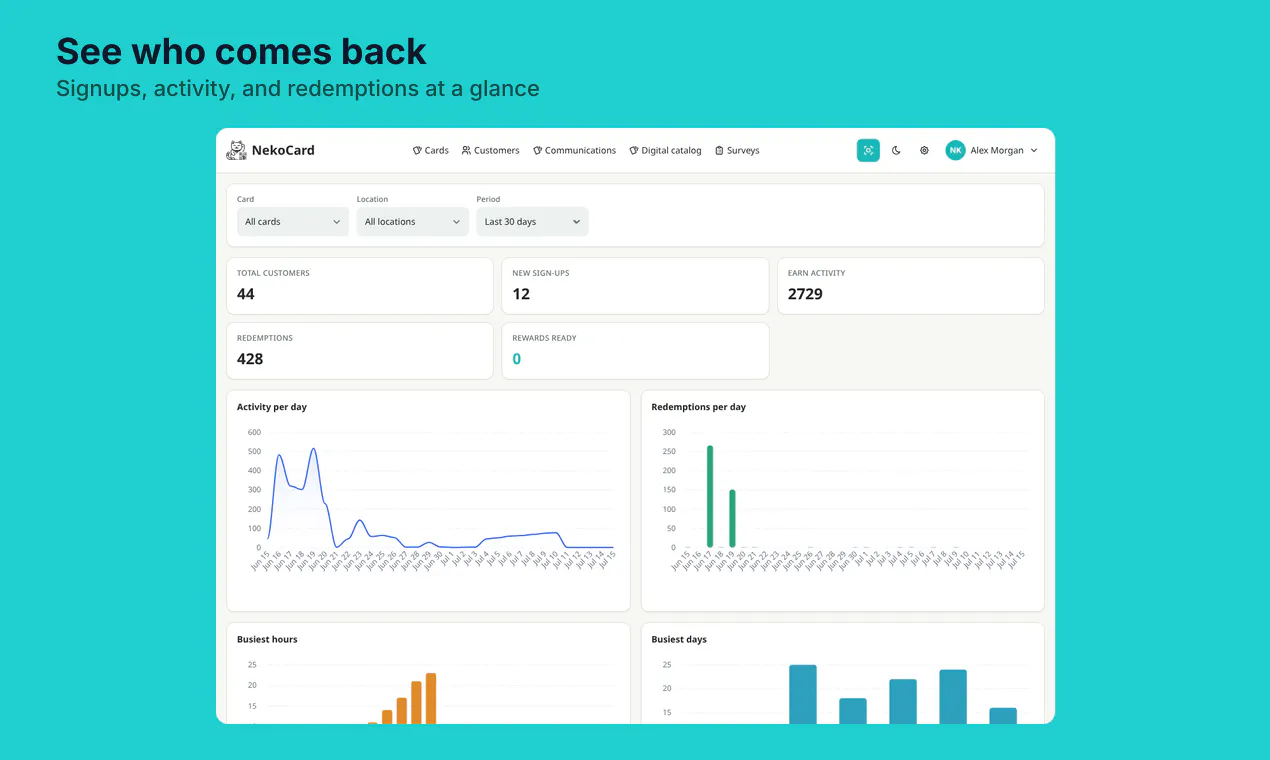The height and width of the screenshot is (760, 1270).
Task: Click the 'Location' filter label
Action: click(x=372, y=199)
